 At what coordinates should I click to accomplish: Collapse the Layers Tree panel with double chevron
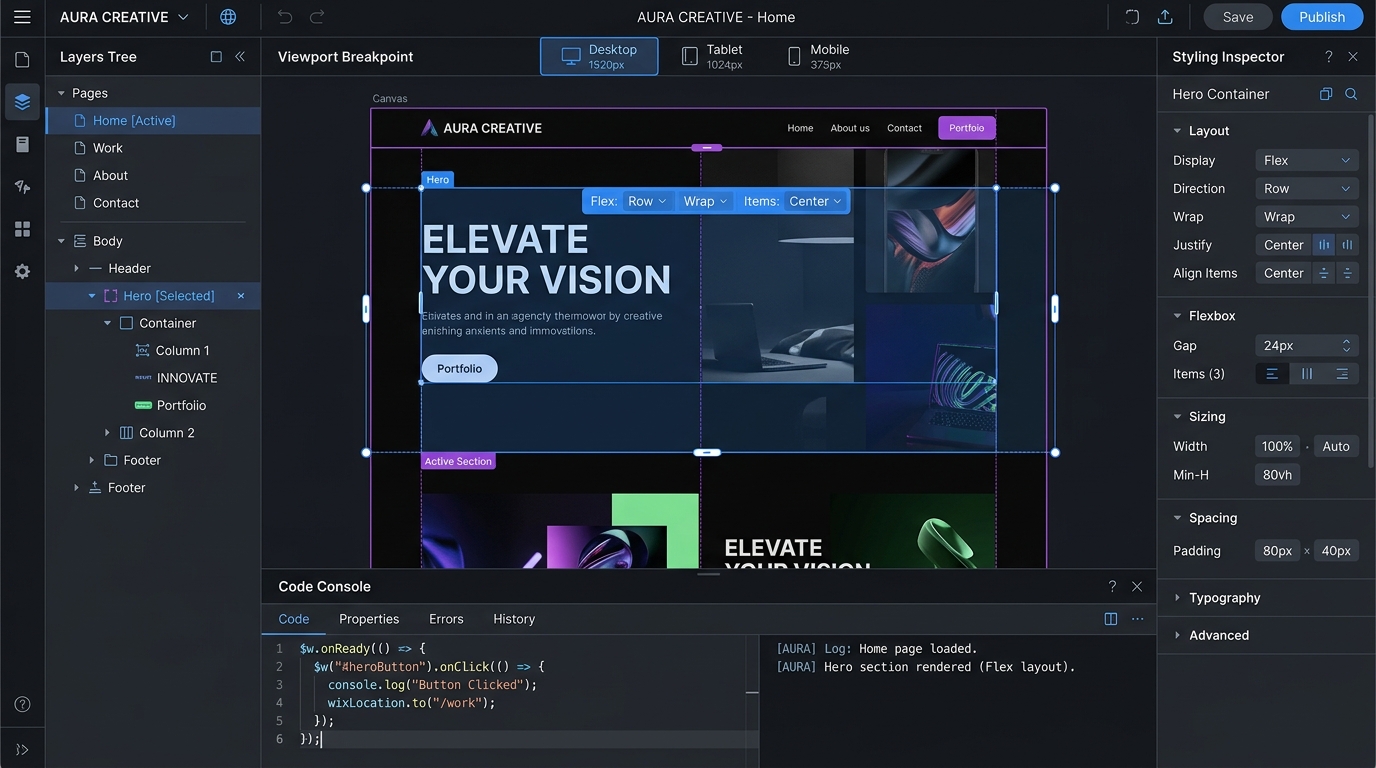click(240, 57)
